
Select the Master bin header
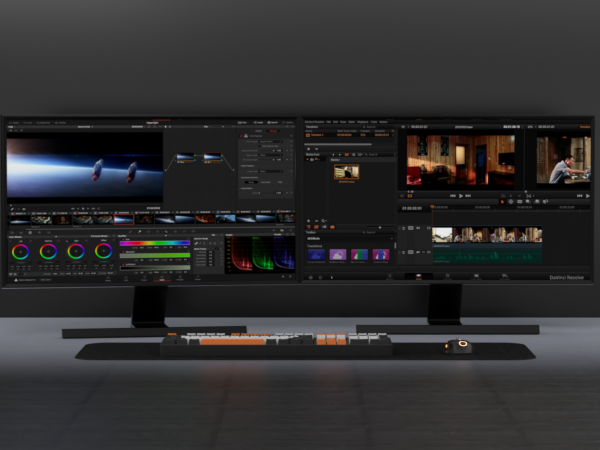pos(335,160)
